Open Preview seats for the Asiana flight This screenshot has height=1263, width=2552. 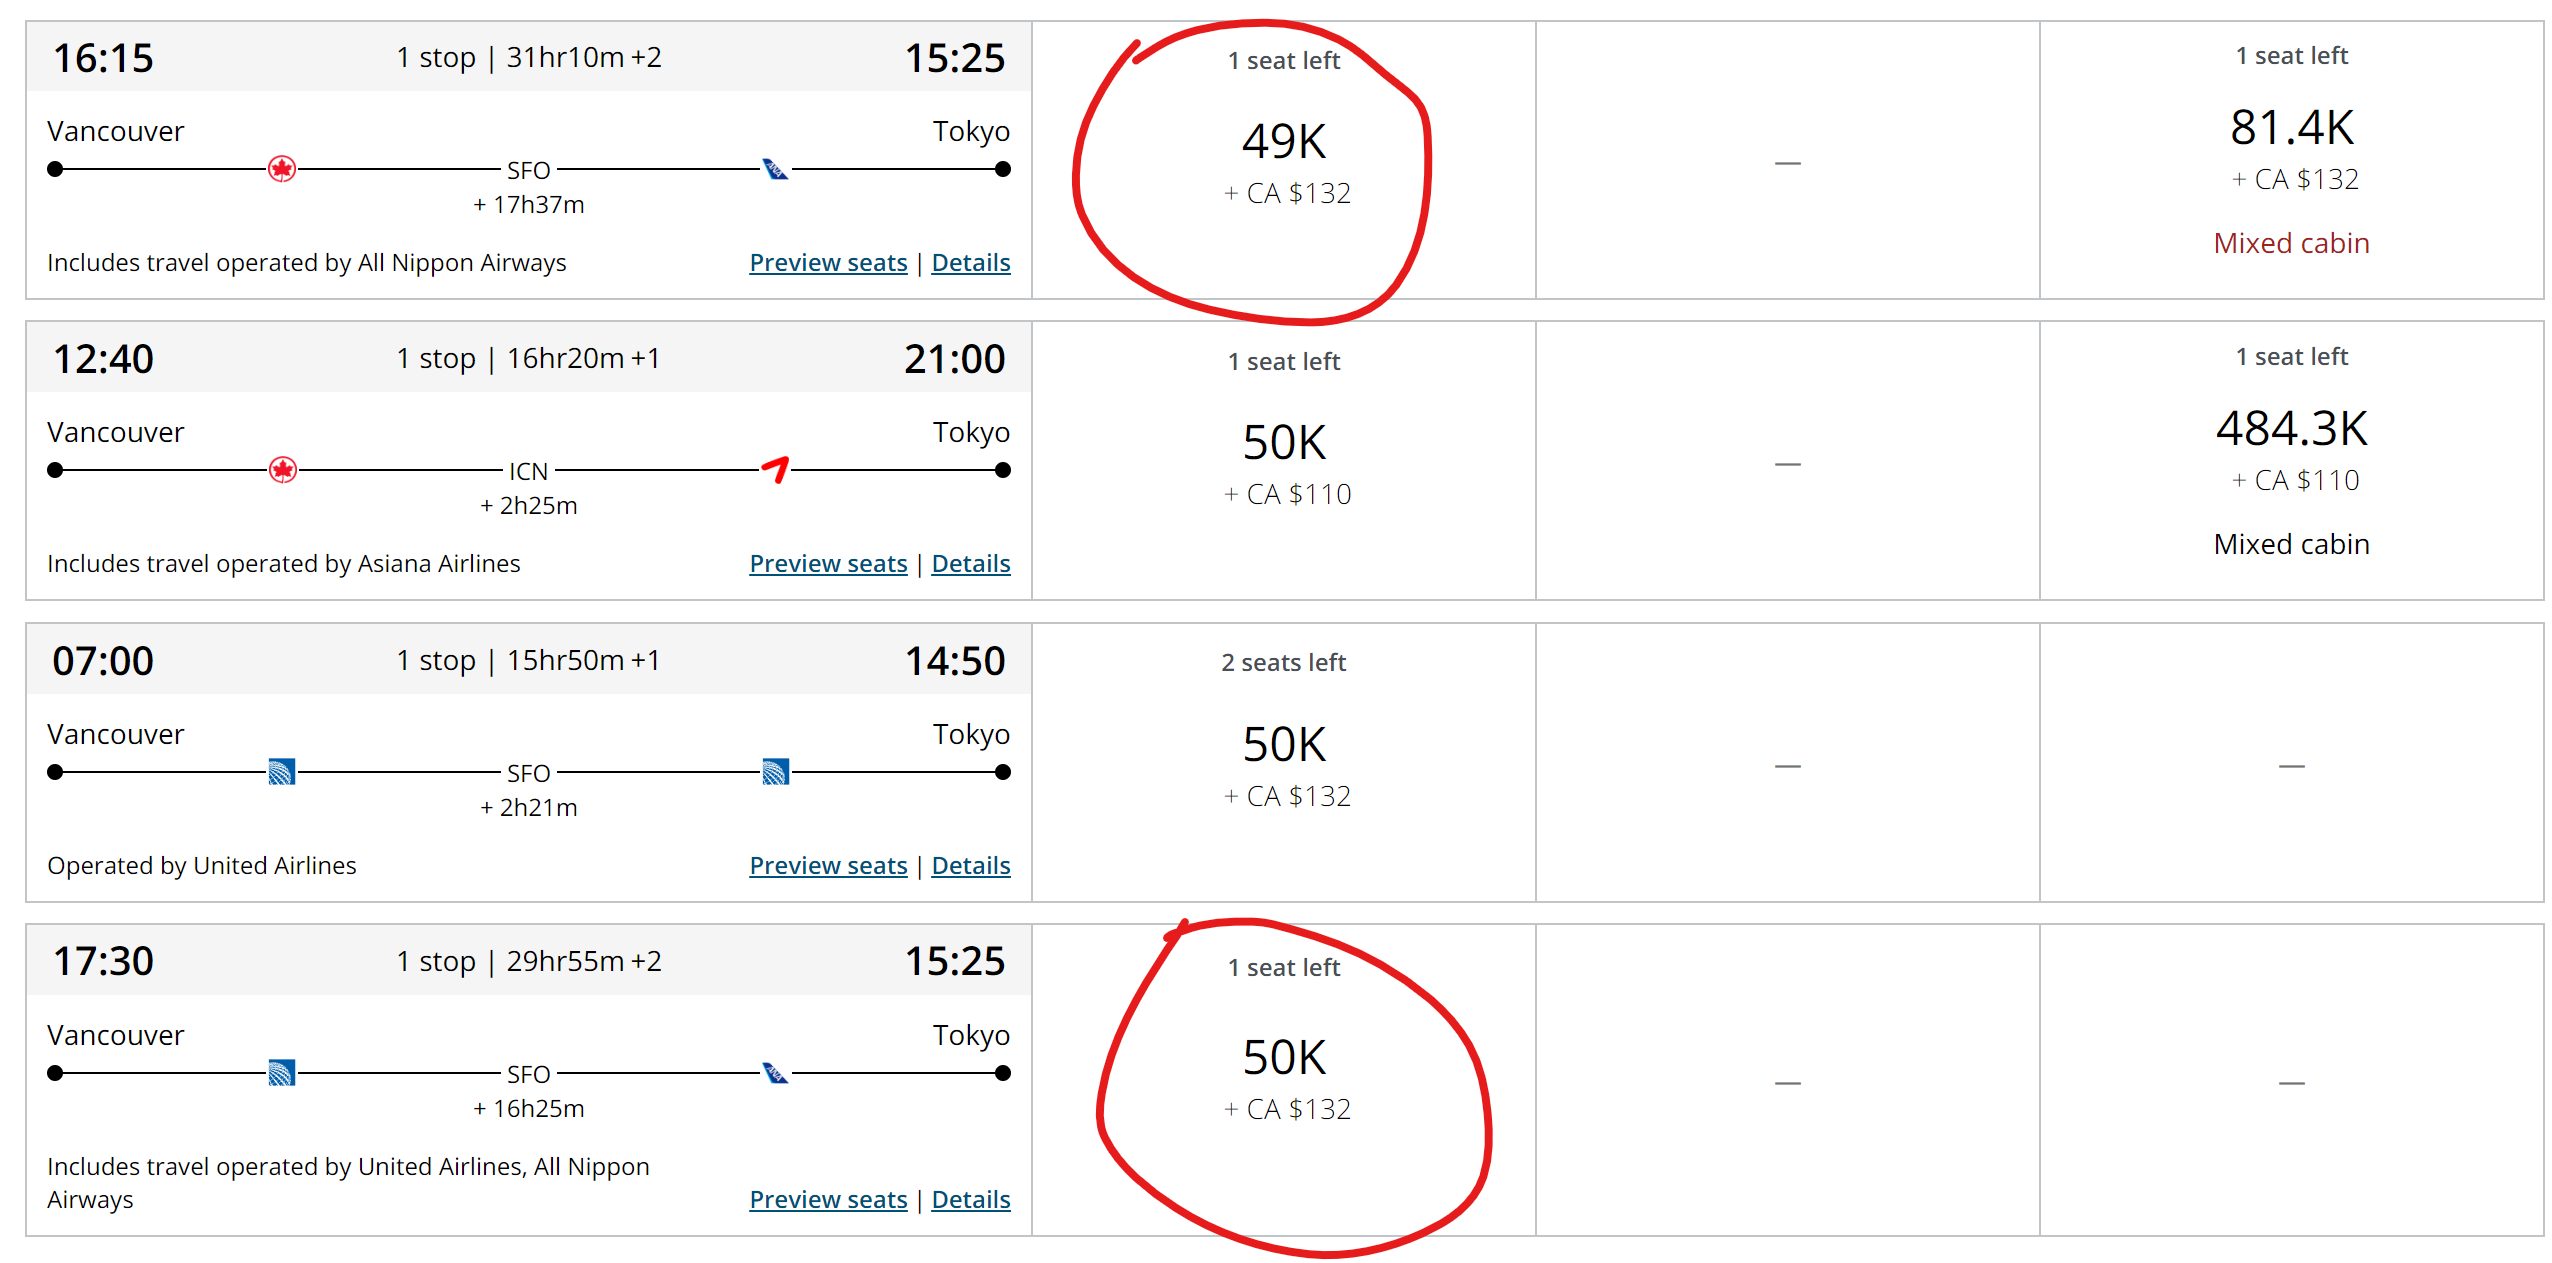pyautogui.click(x=828, y=564)
